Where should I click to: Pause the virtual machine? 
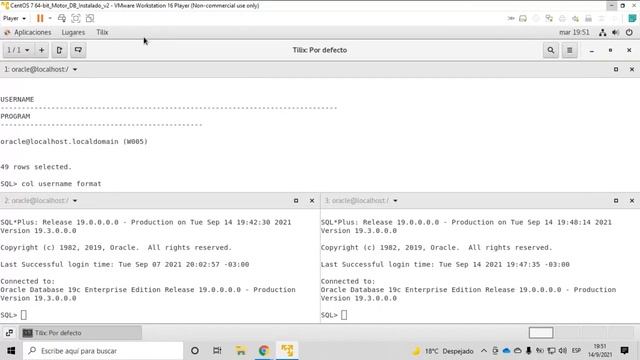coord(40,18)
